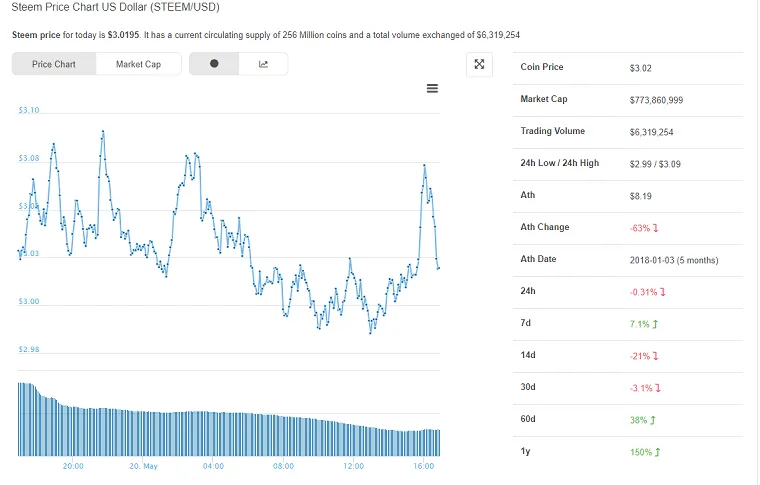Click the 30d change -3.1% value
Image resolution: width=760 pixels, height=485 pixels.
[645, 388]
